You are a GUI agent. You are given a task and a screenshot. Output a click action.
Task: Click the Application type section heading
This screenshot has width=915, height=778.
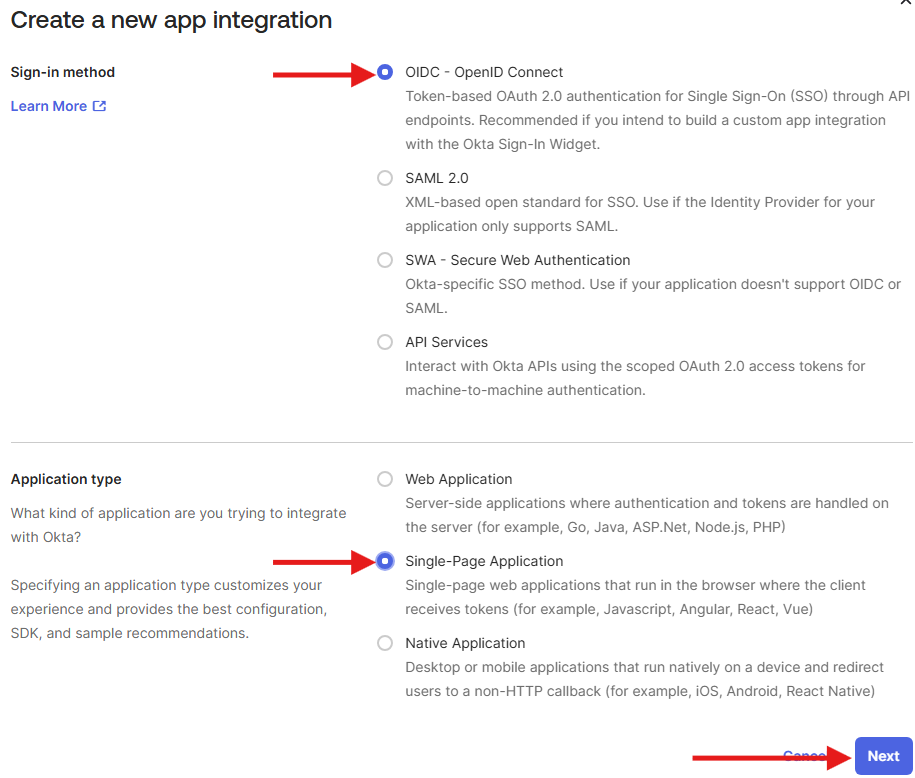coord(65,479)
